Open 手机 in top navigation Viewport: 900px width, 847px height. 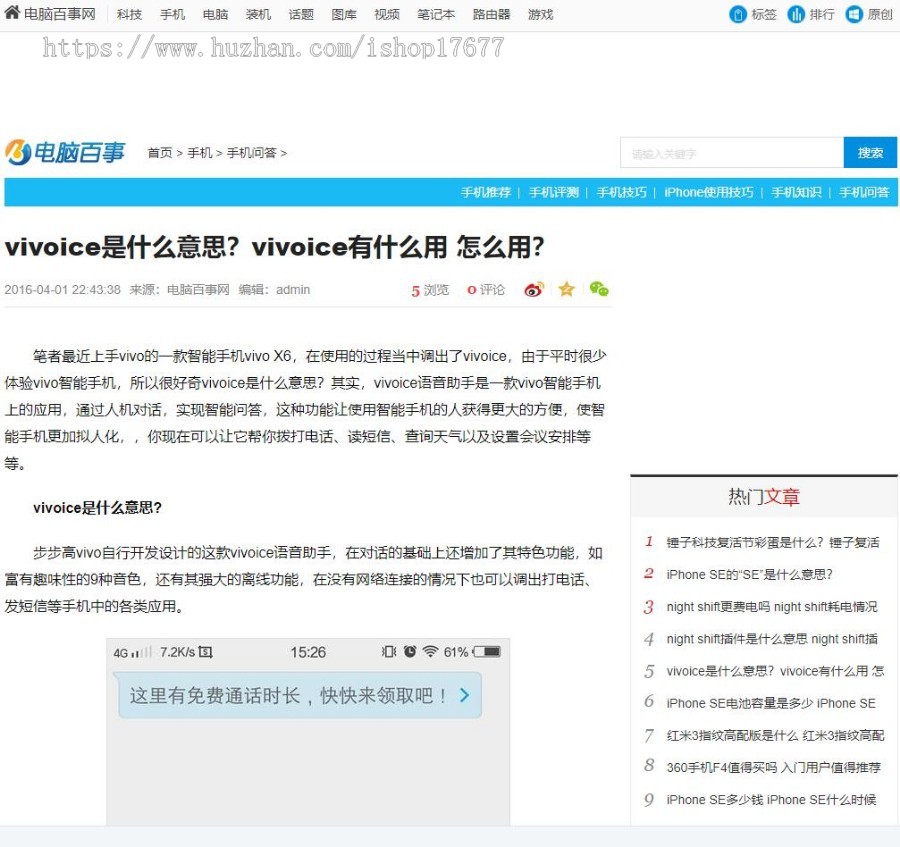point(172,14)
